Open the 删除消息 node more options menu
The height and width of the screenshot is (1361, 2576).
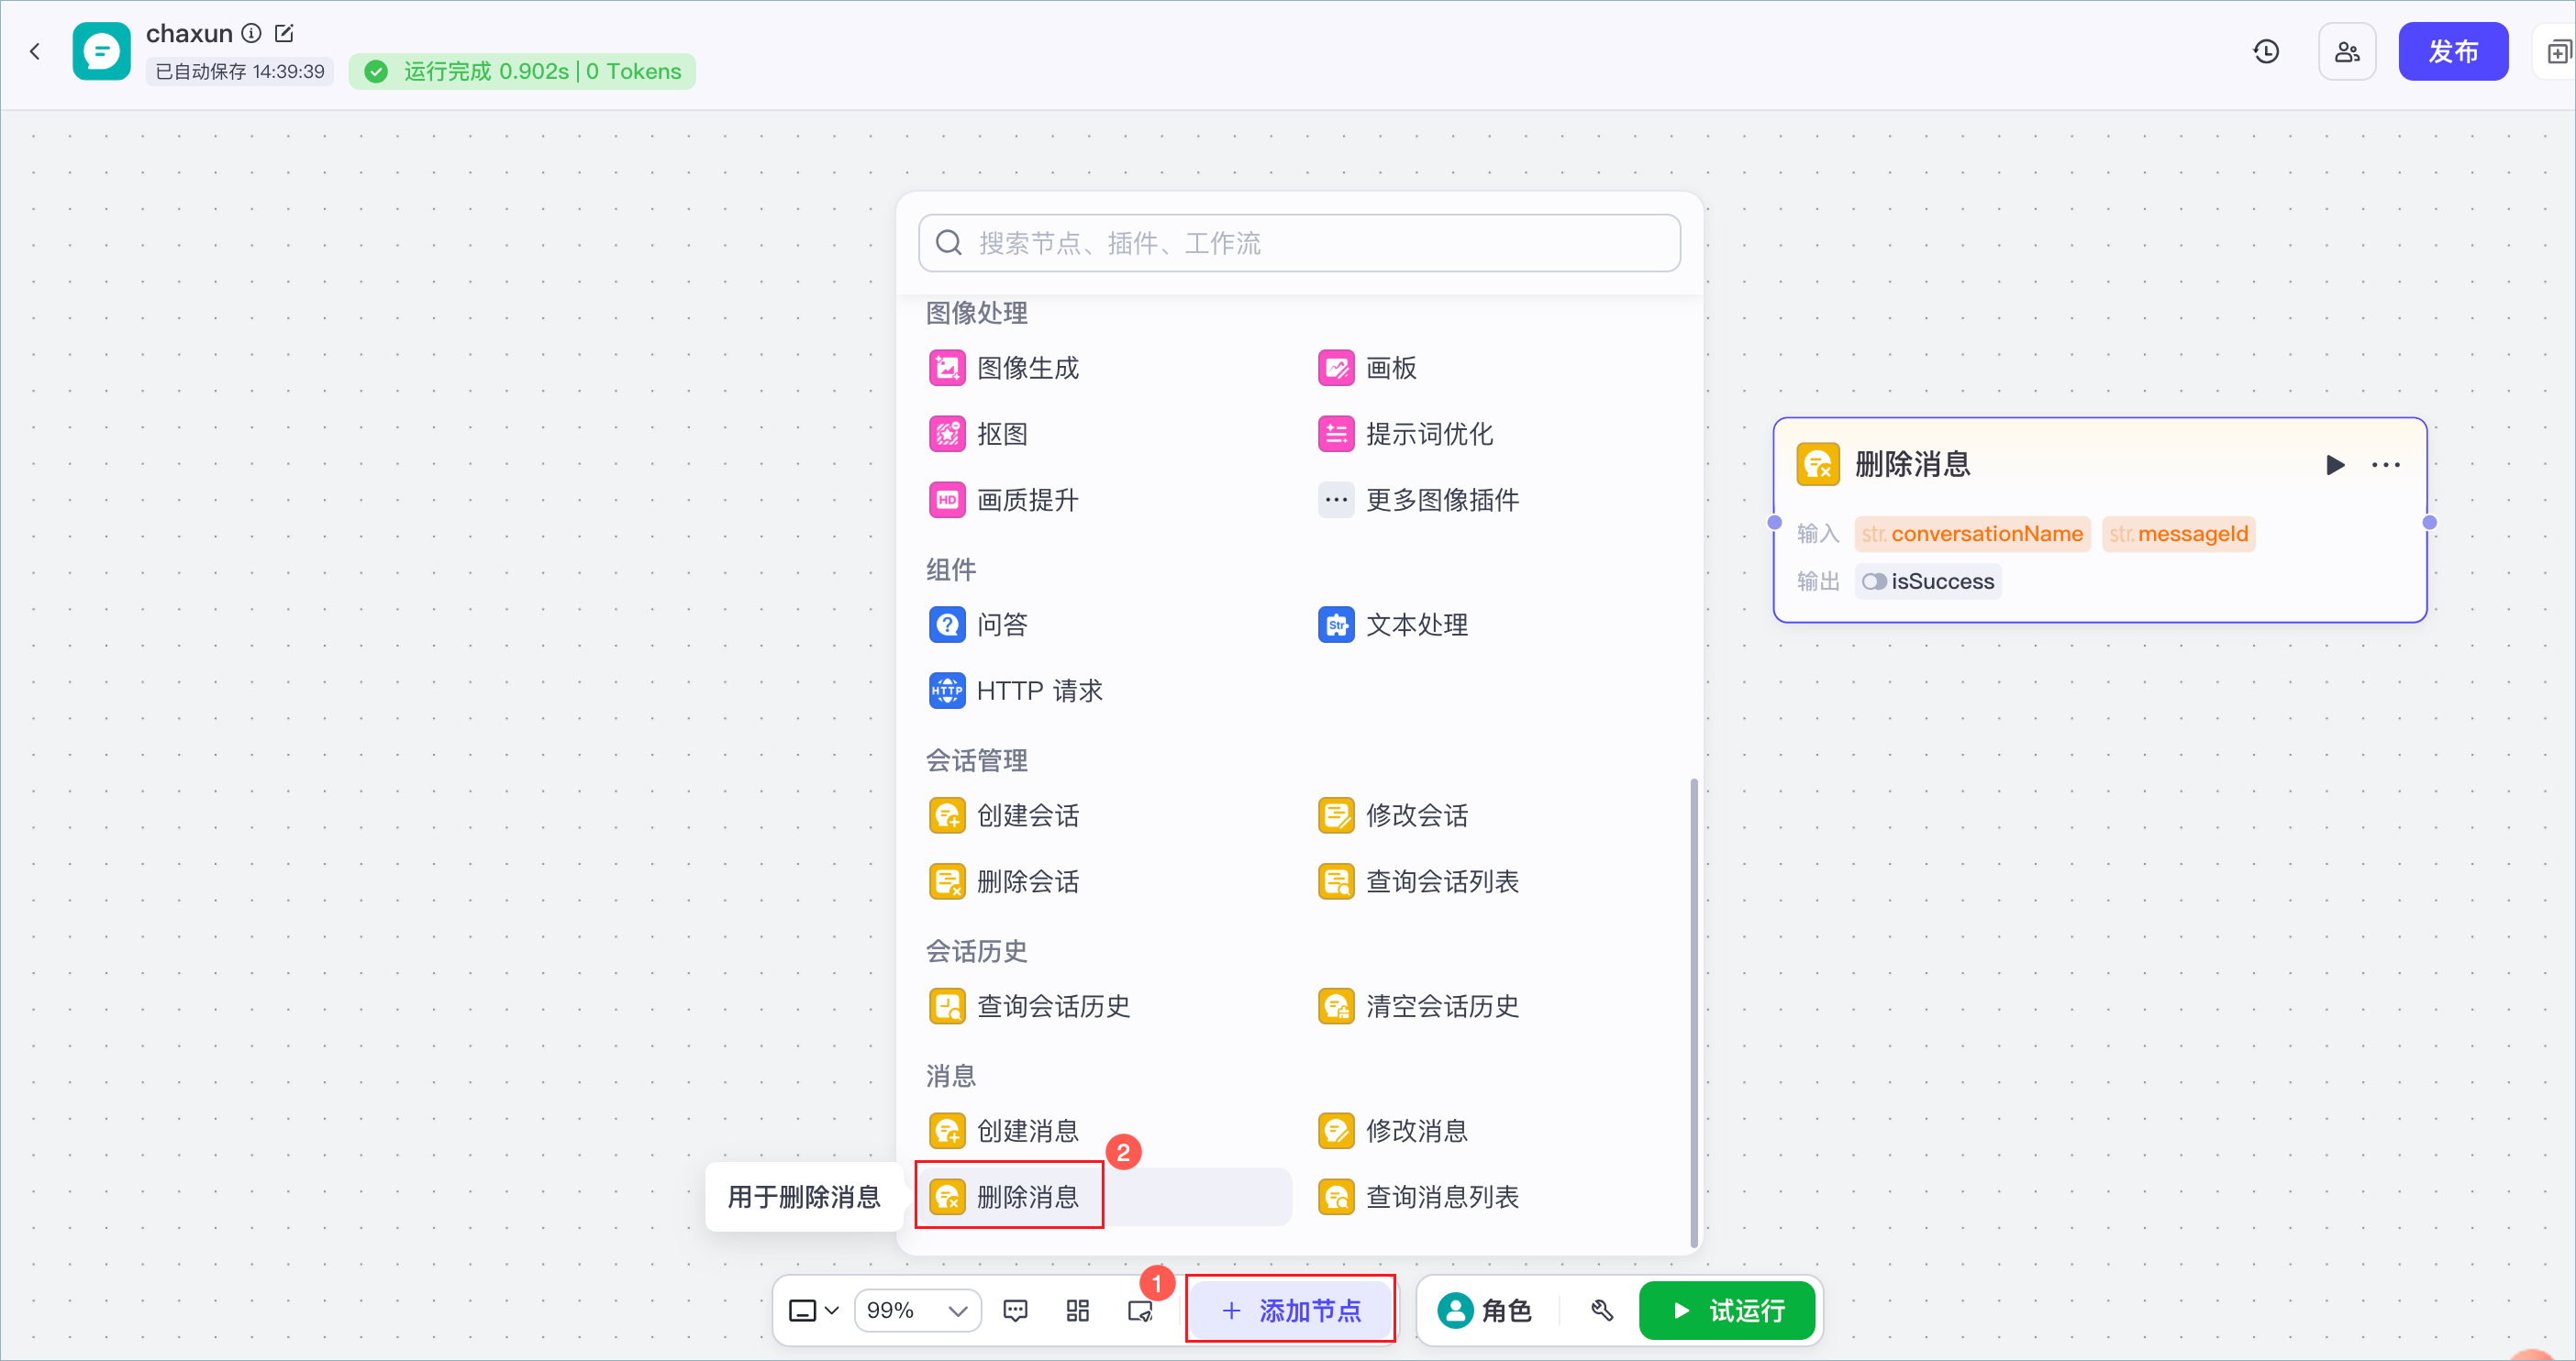2385,465
